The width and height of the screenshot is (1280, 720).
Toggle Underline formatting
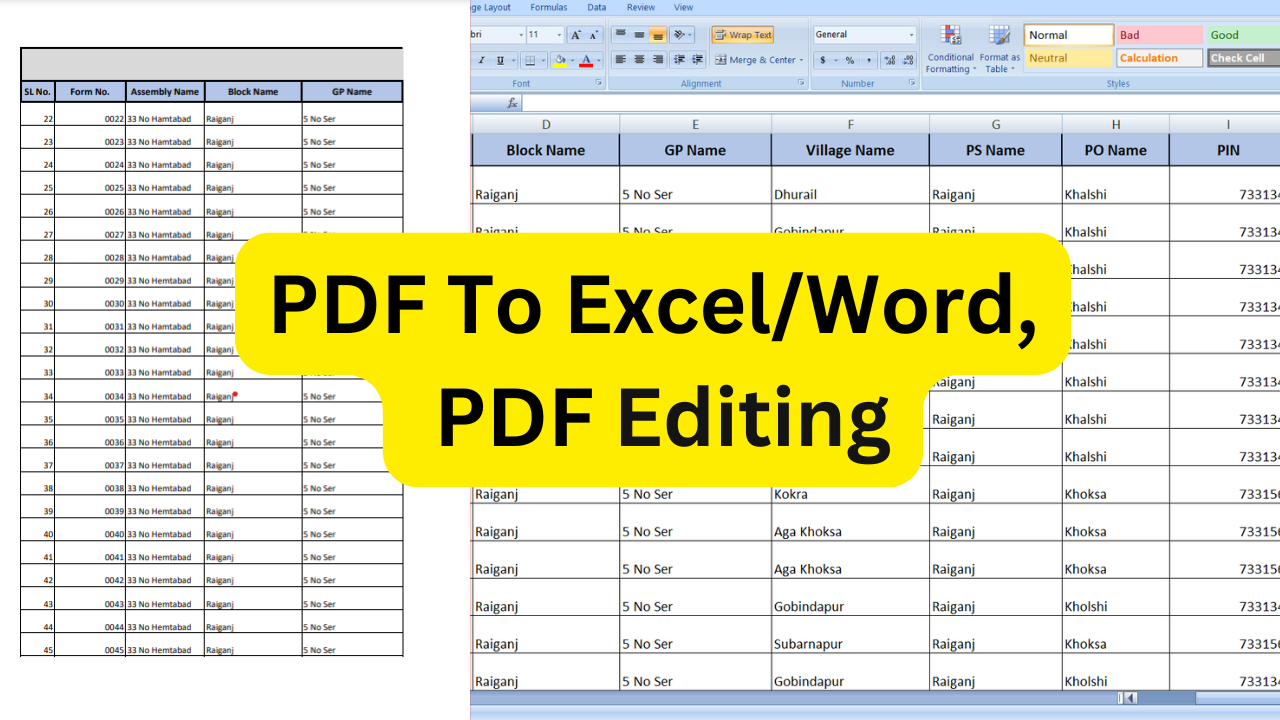click(500, 58)
